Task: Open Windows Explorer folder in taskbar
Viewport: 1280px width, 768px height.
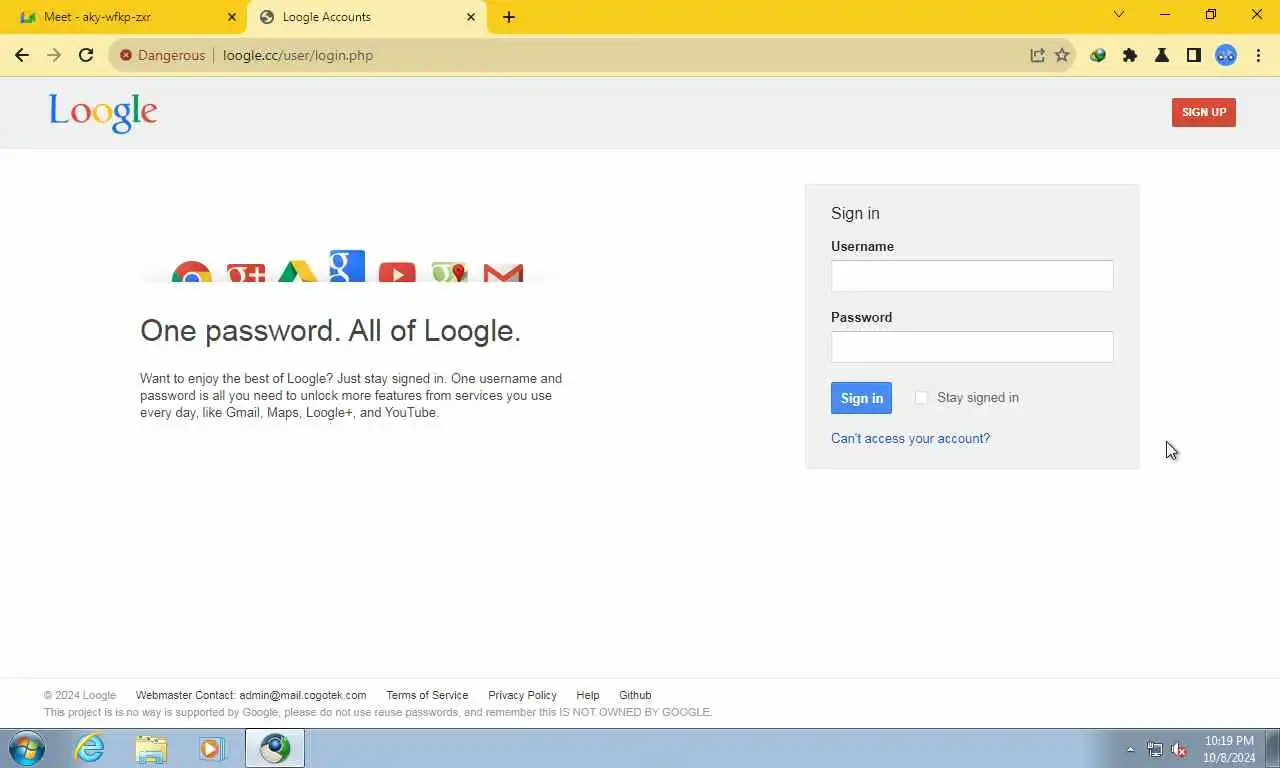Action: coord(151,748)
